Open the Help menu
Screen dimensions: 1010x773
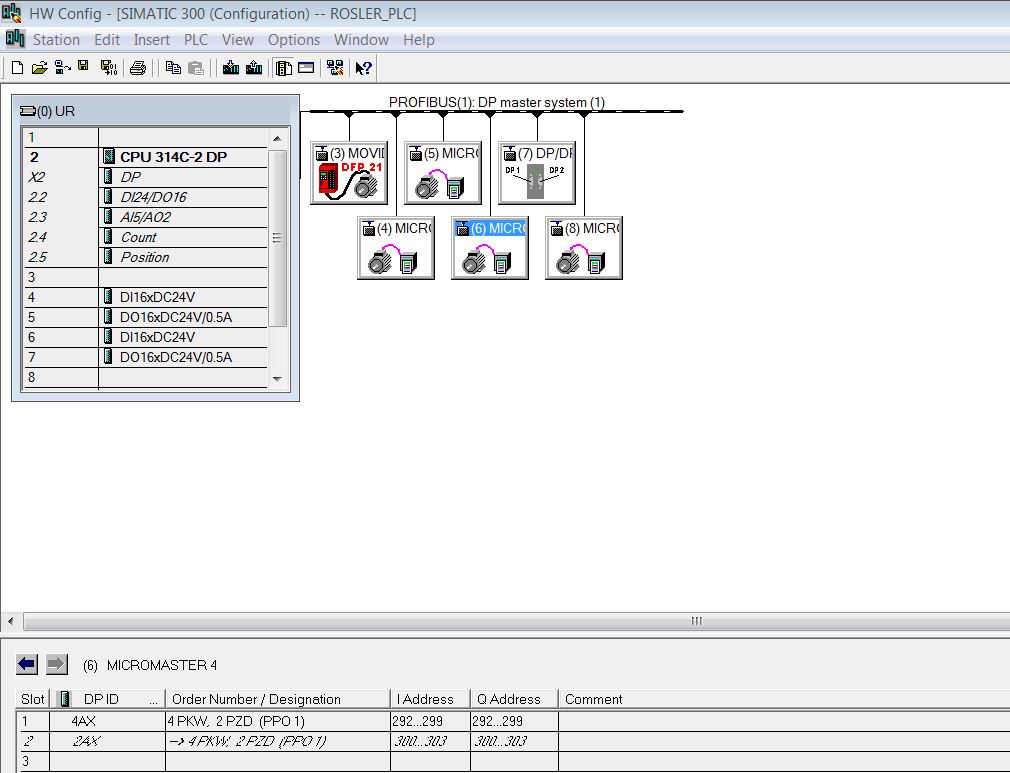pos(419,40)
